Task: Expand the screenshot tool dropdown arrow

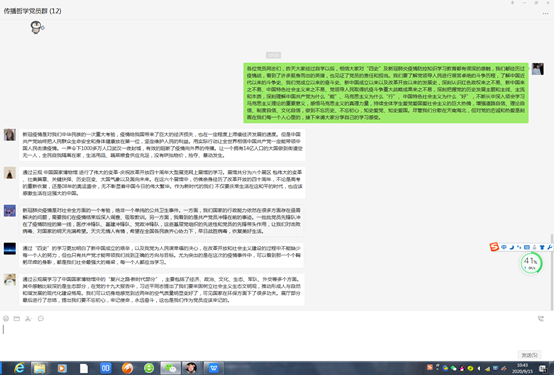Action: click(32, 318)
